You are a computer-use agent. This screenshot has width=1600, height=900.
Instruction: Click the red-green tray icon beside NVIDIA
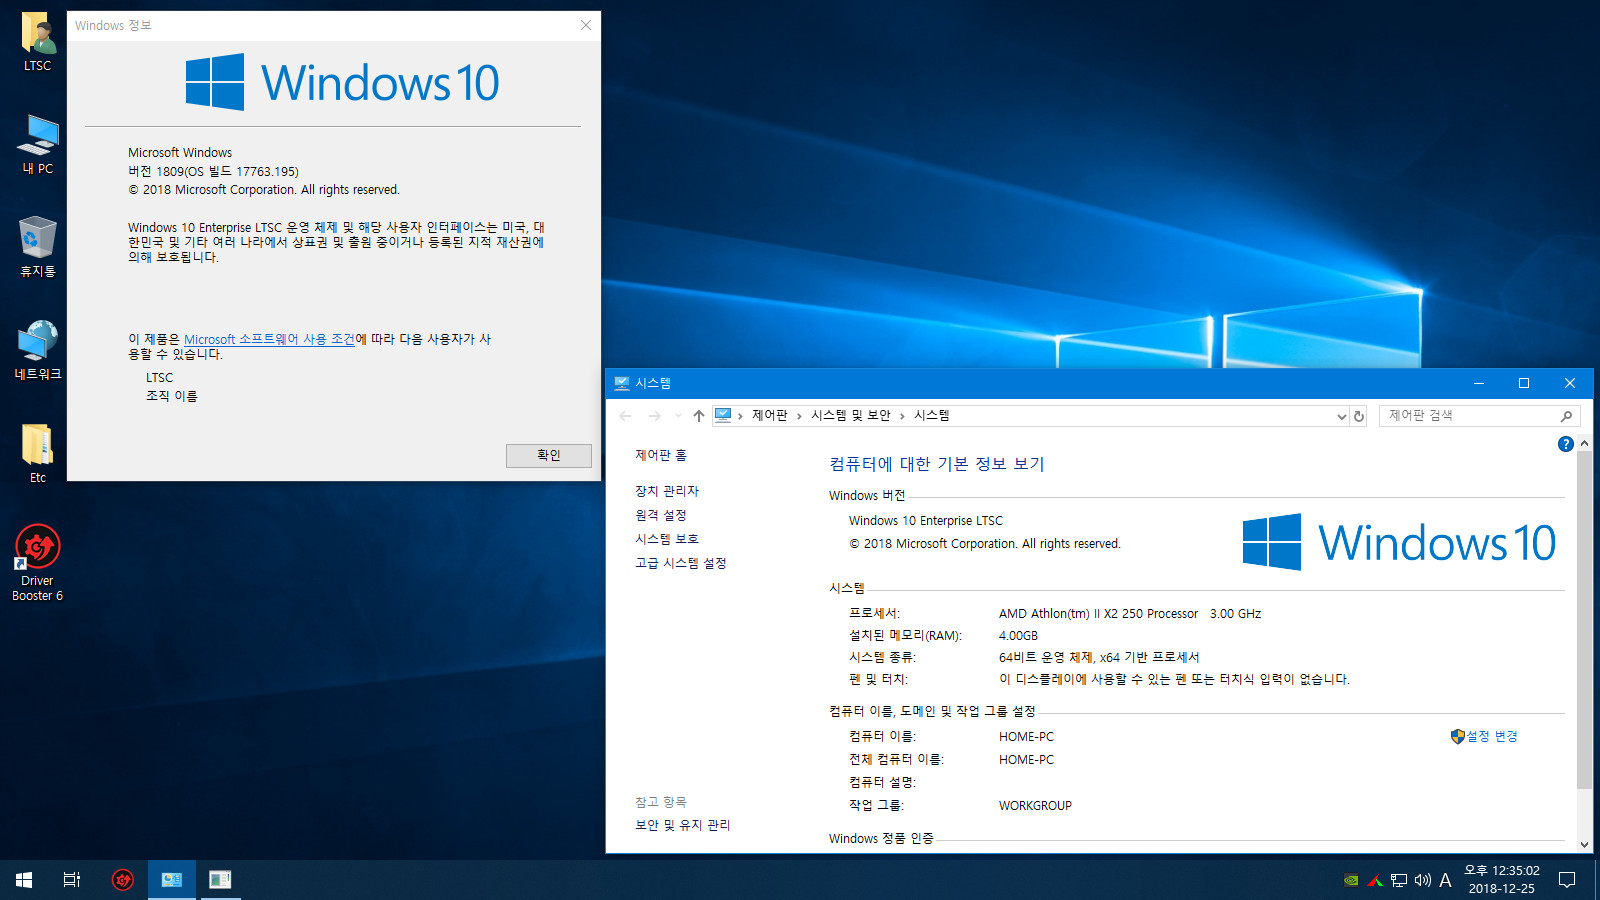coord(1375,880)
